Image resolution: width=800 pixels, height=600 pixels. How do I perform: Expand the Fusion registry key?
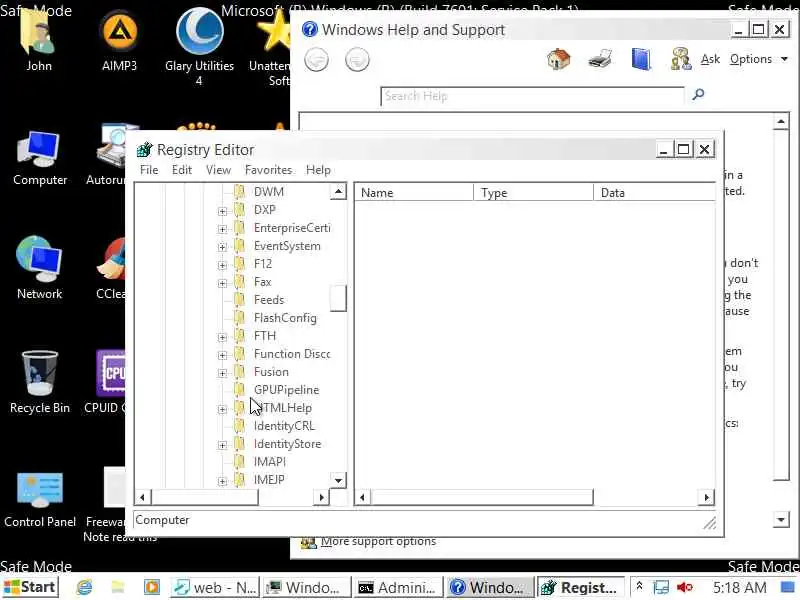point(222,373)
